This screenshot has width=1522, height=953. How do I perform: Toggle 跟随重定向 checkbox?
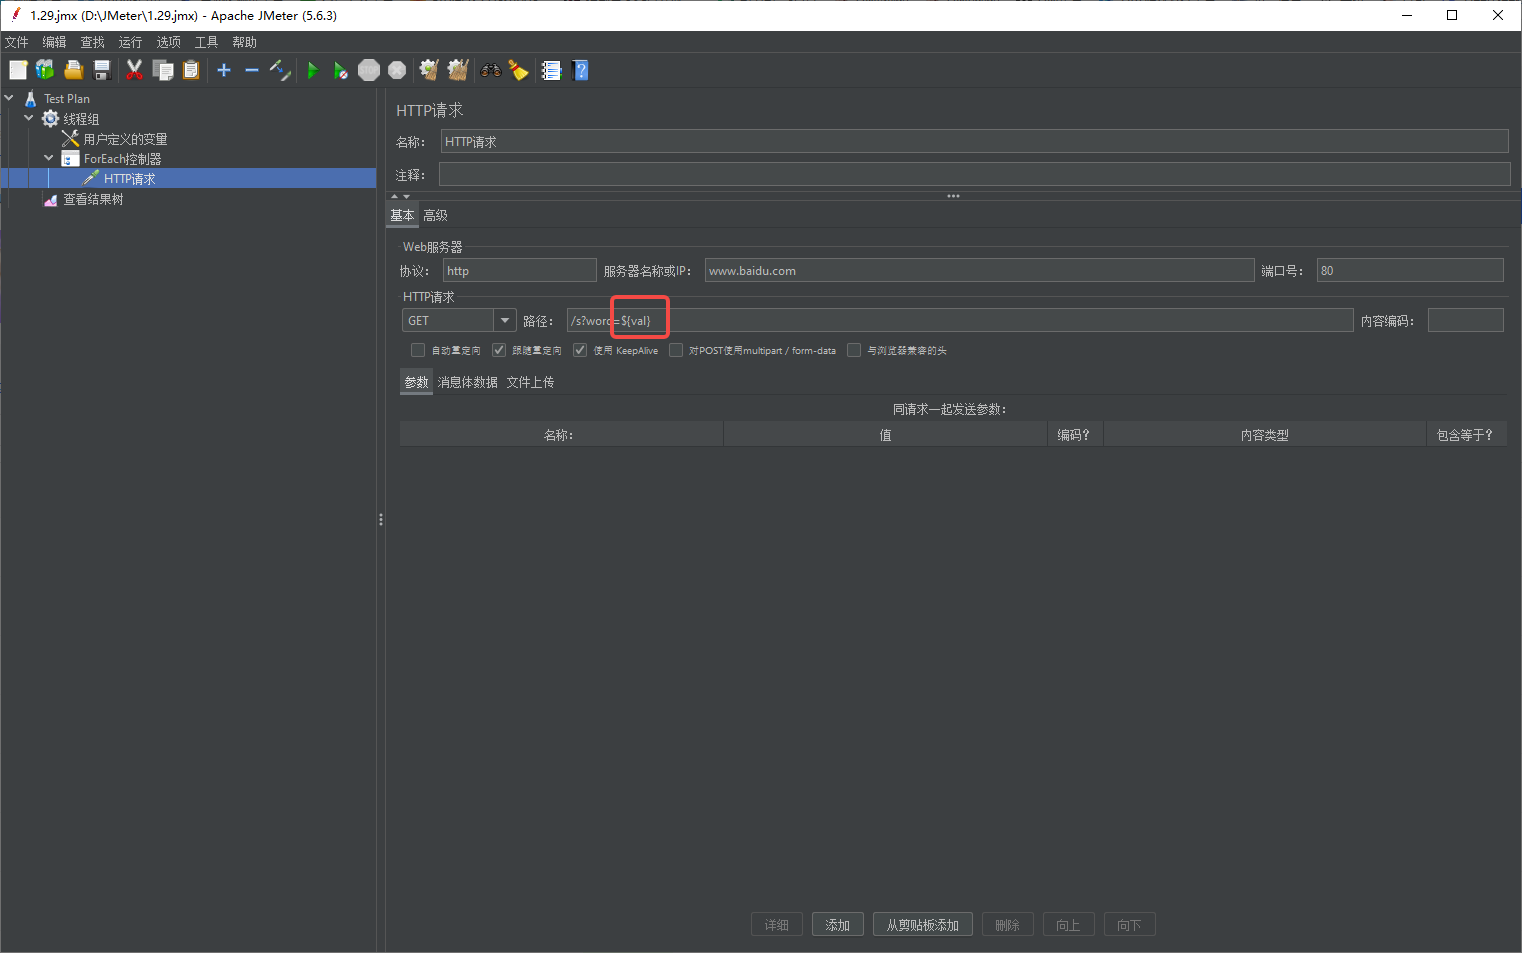click(499, 350)
